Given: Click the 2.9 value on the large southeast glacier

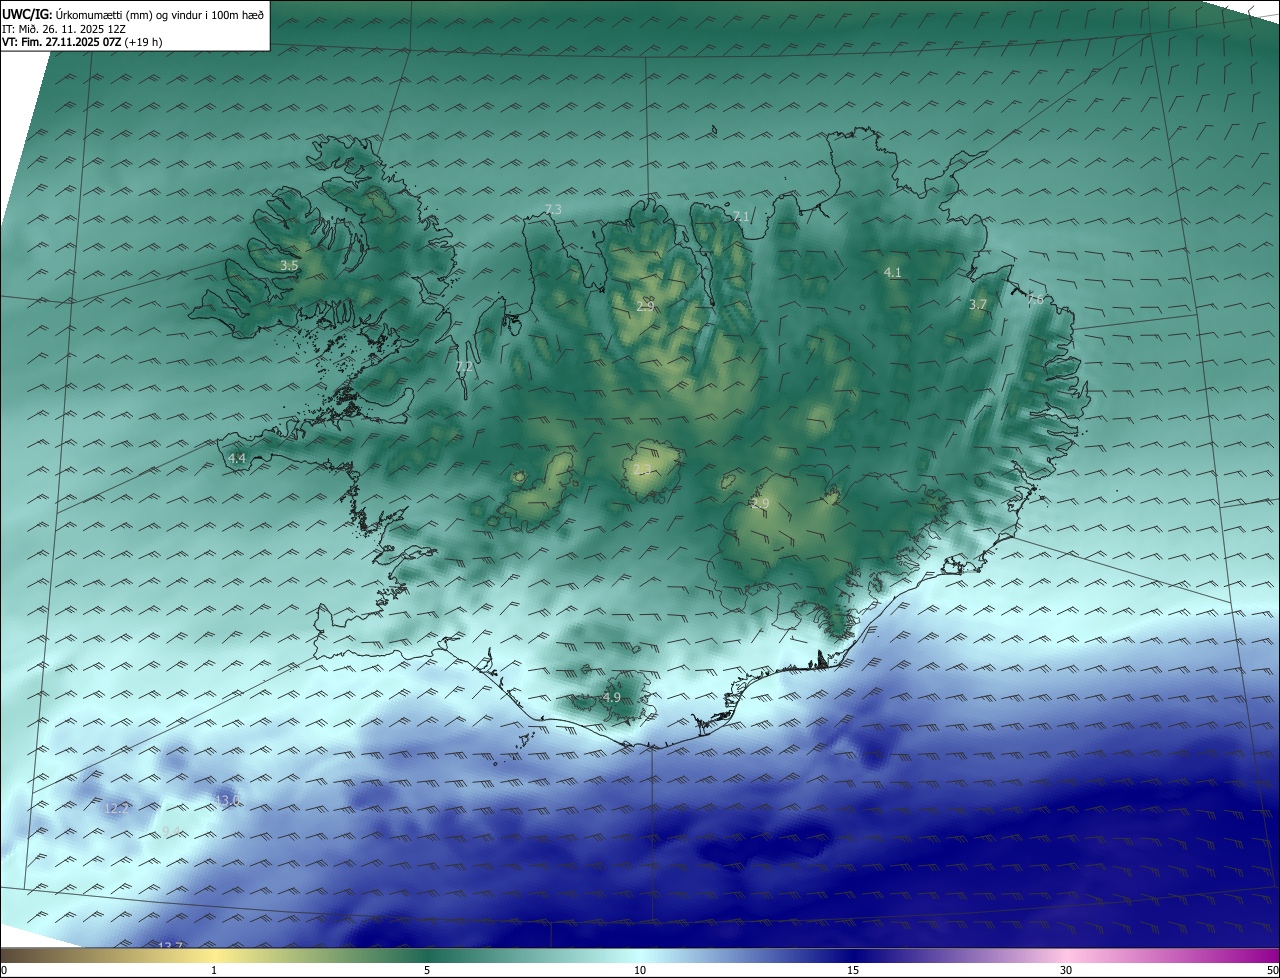Looking at the screenshot, I should [760, 503].
